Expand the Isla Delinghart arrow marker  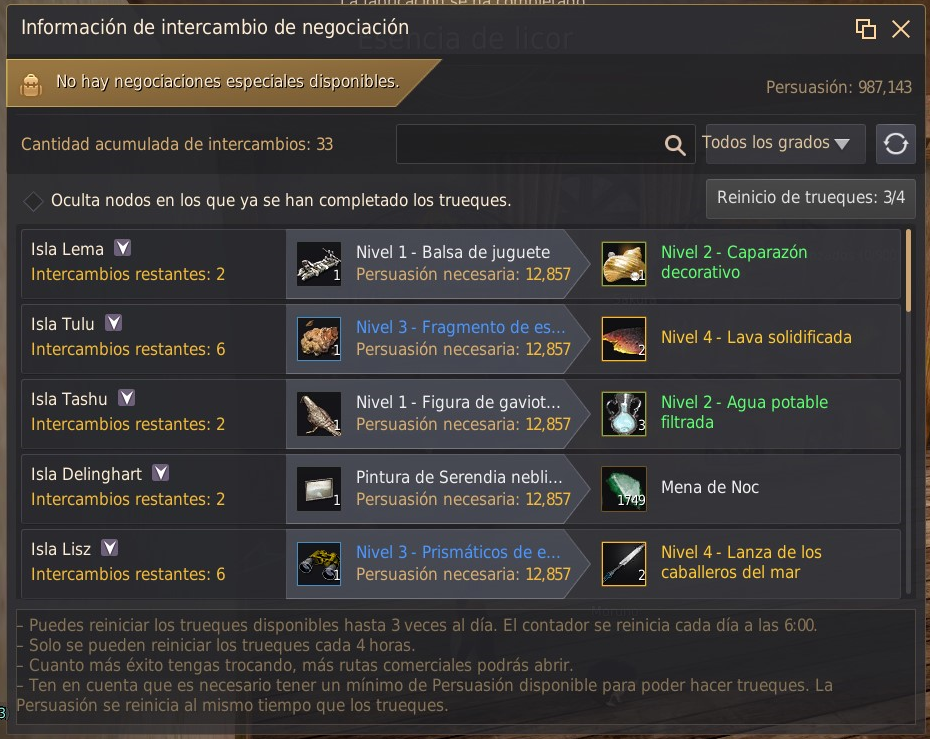(161, 473)
